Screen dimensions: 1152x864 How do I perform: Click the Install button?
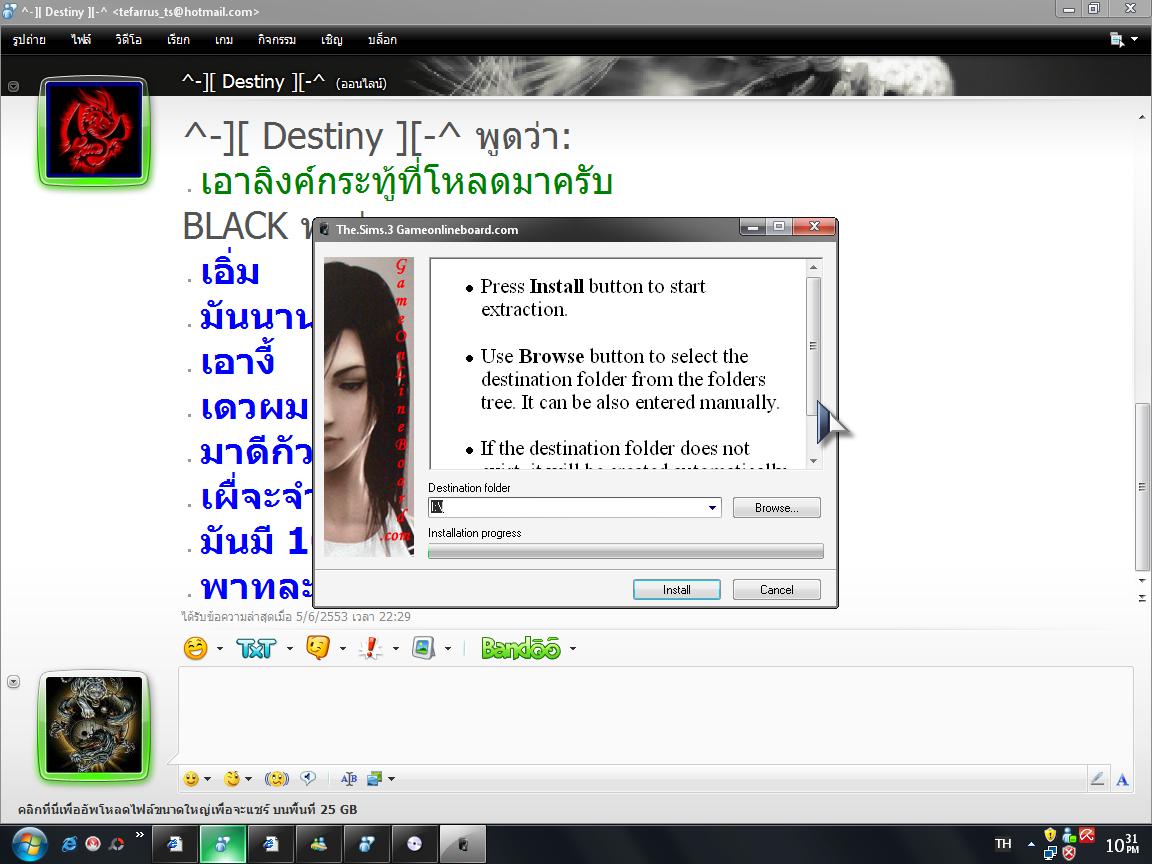point(677,590)
